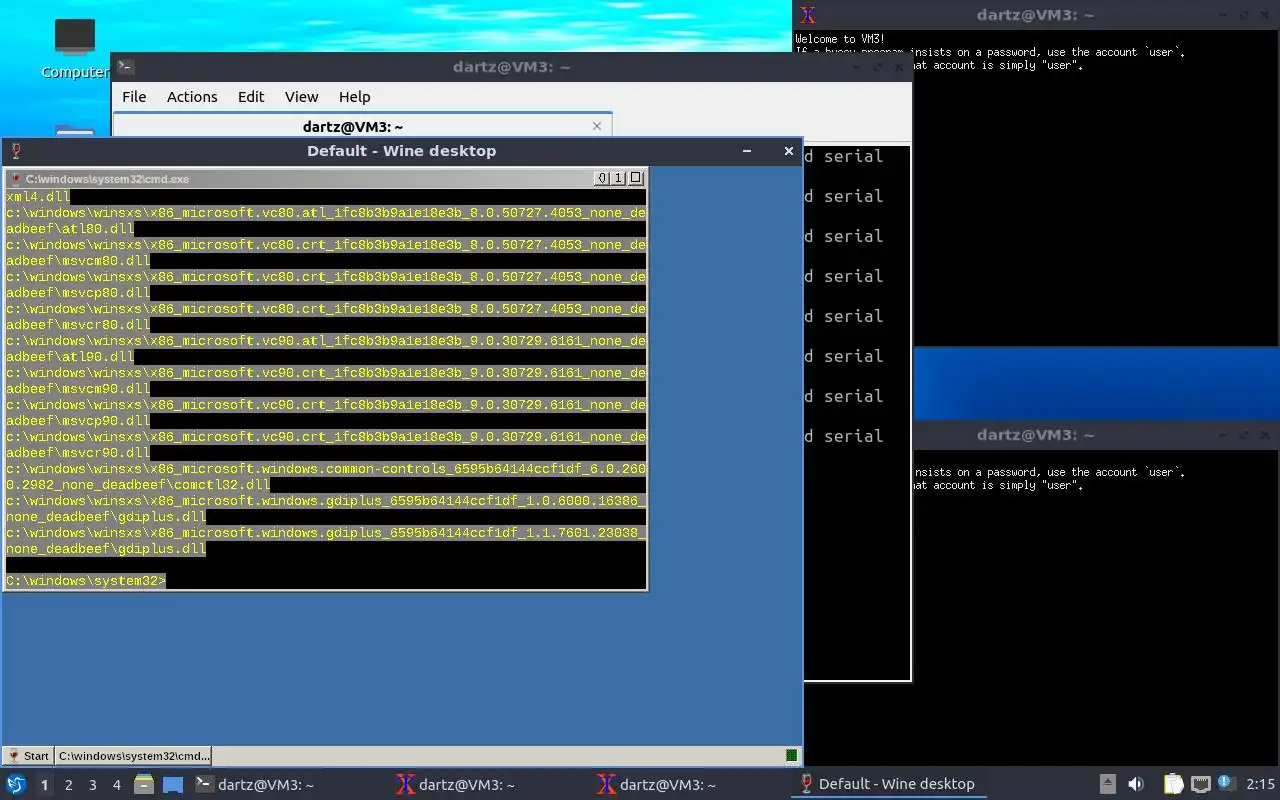Close the cmd.exe window inside Wine
The height and width of the screenshot is (800, 1280).
(635, 178)
